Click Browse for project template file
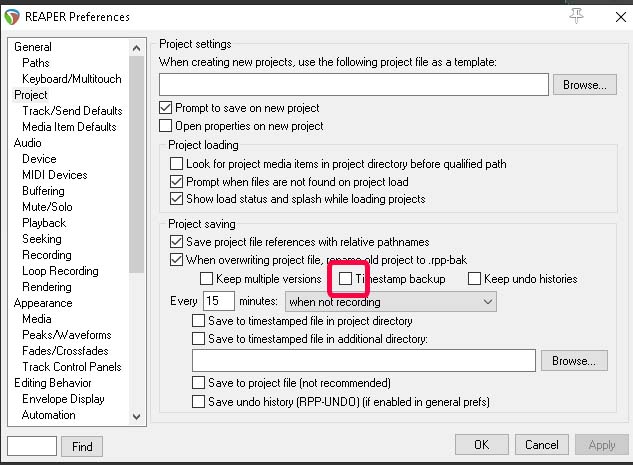Screen dimensions: 633x465 [585, 85]
